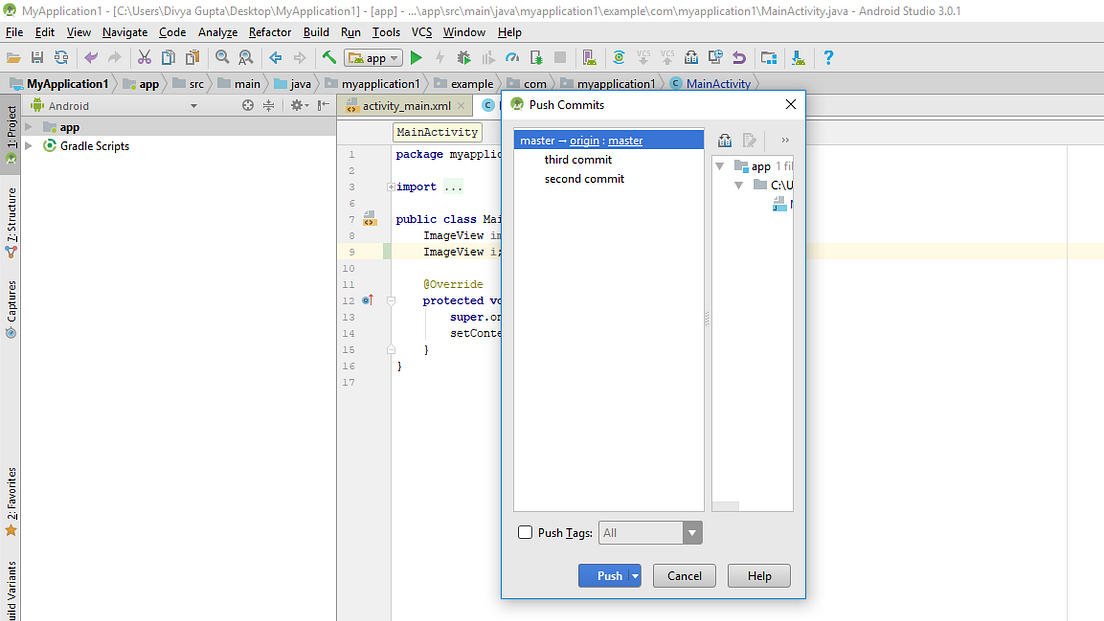The width and height of the screenshot is (1104, 621).
Task: Collapse the app folder in push tree
Action: (721, 166)
